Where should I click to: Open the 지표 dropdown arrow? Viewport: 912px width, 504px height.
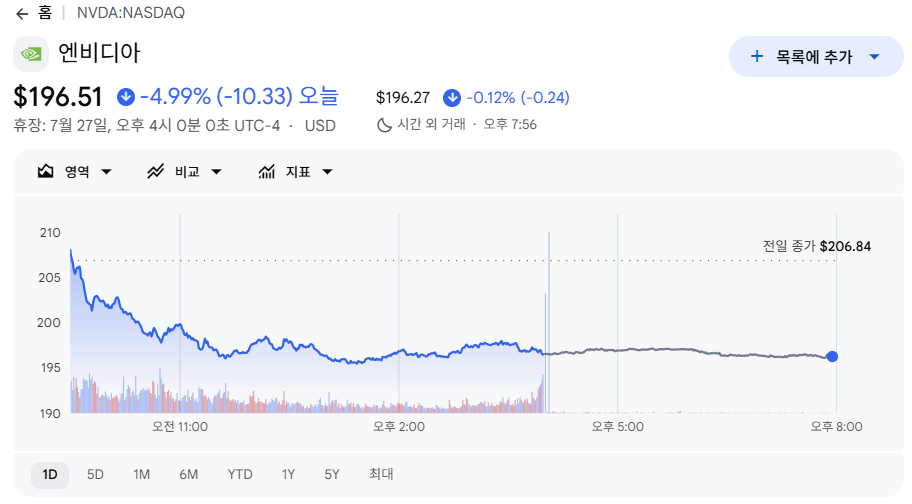[x=327, y=172]
